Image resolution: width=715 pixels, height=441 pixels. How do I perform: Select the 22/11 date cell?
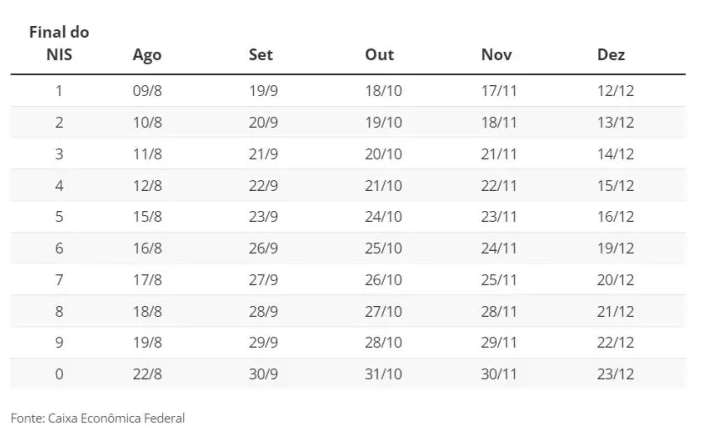click(499, 185)
